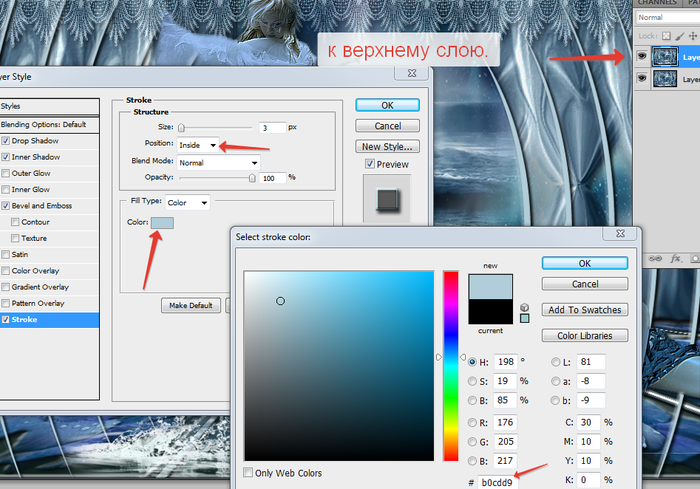
Task: Select the G green radio button
Action: 472,442
